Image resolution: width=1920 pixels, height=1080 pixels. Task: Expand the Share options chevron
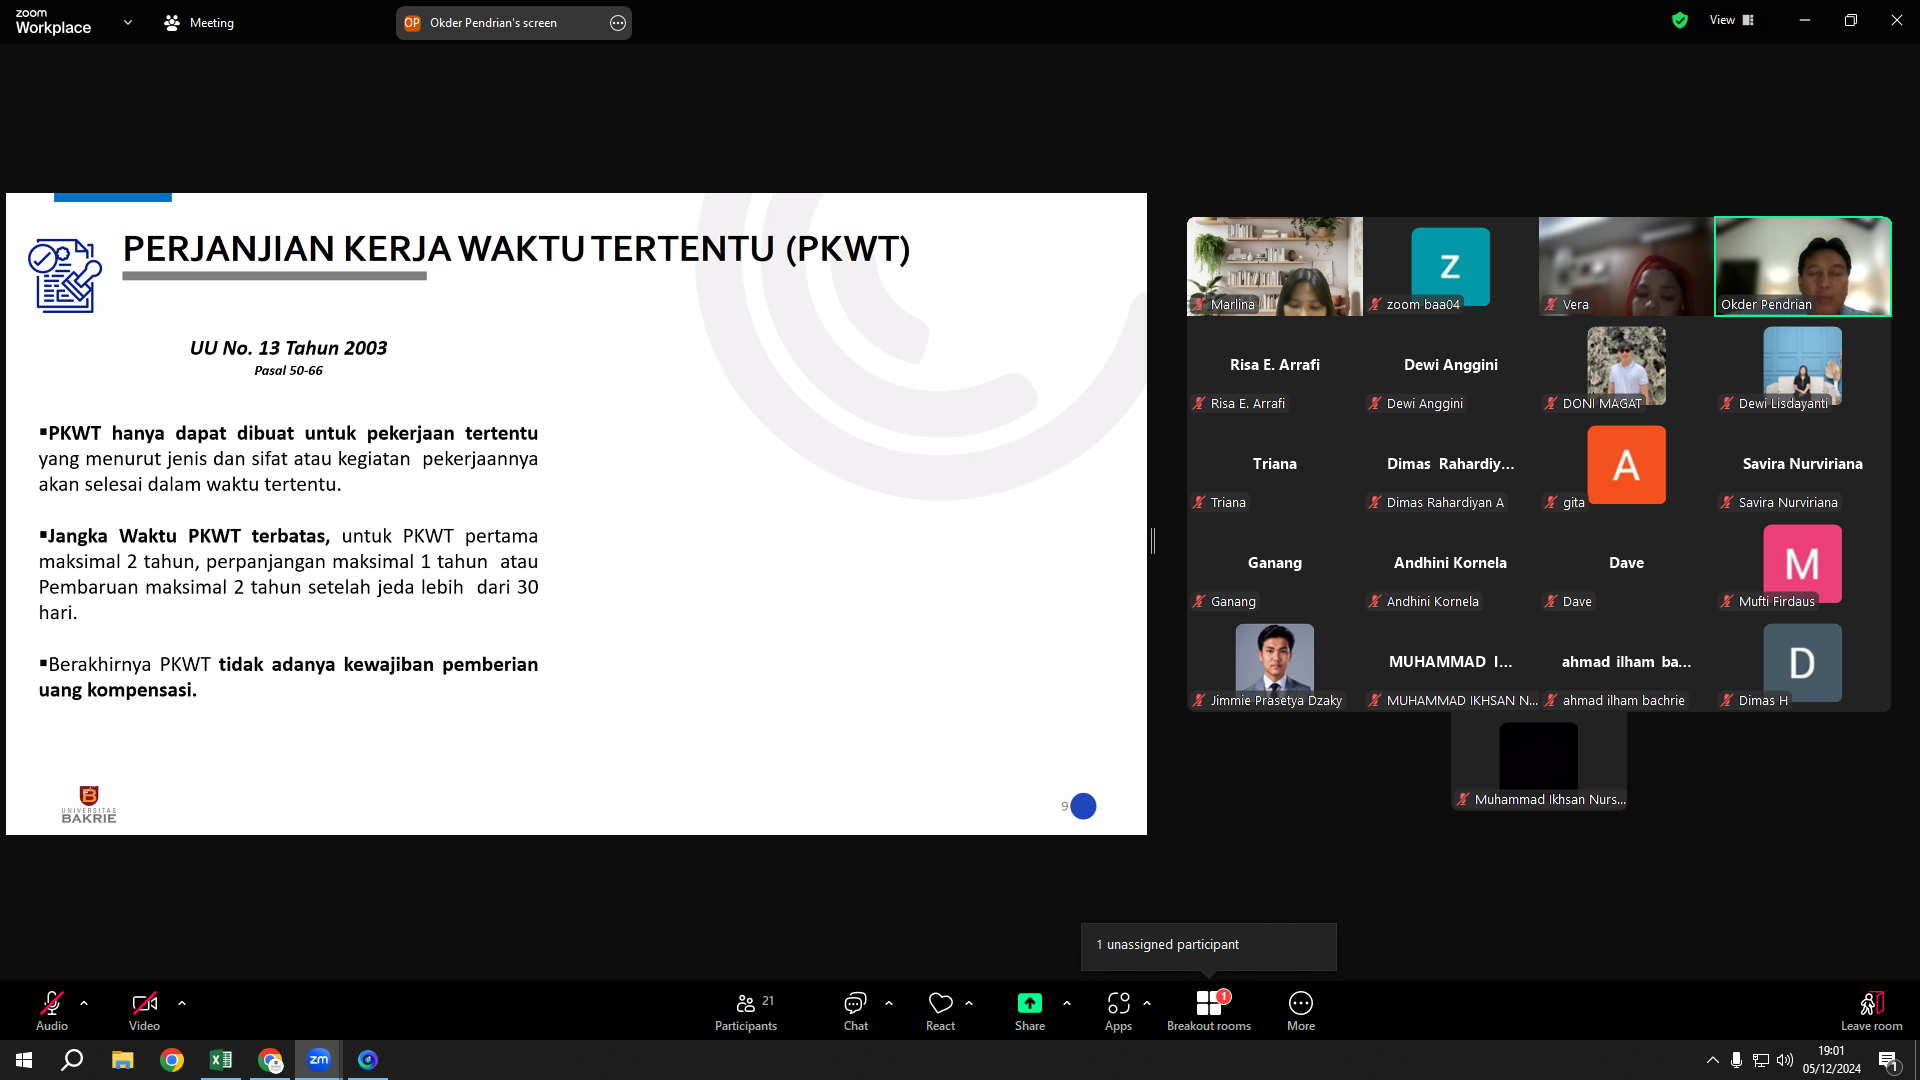click(1067, 1003)
